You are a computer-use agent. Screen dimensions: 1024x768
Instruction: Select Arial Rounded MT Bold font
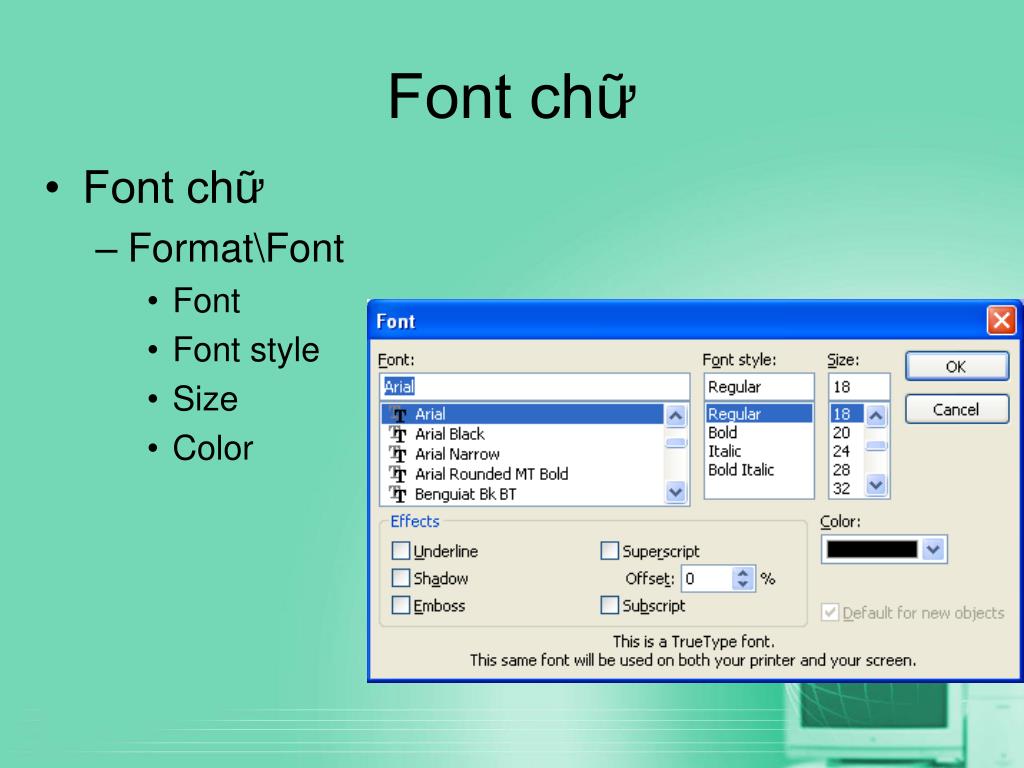coord(522,474)
